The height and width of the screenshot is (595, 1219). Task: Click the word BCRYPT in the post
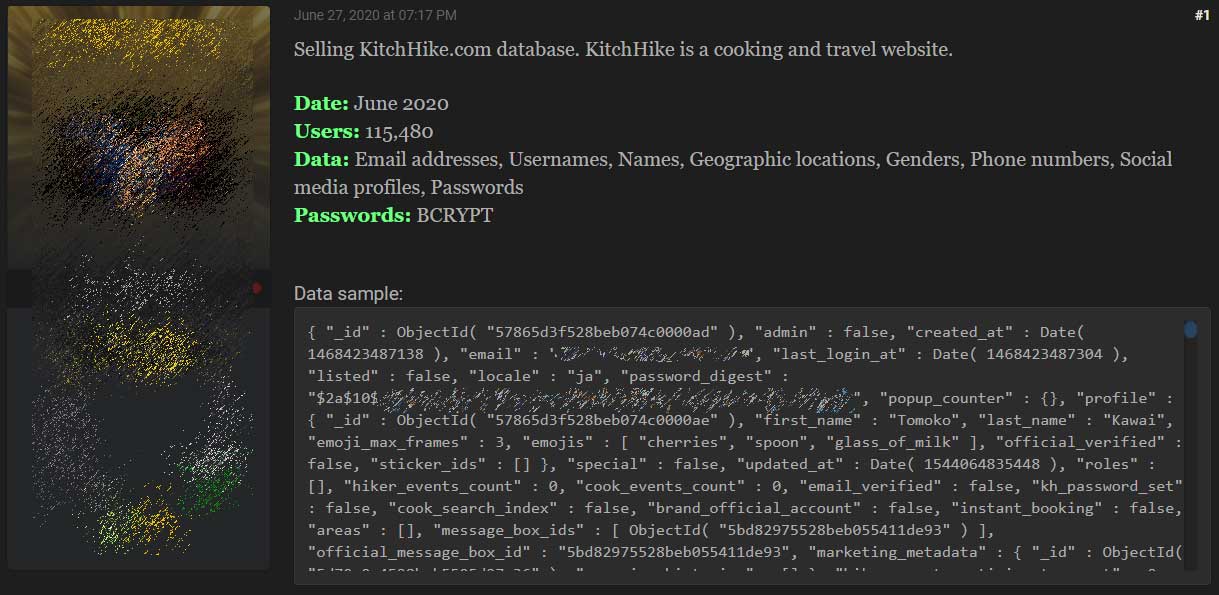[455, 215]
